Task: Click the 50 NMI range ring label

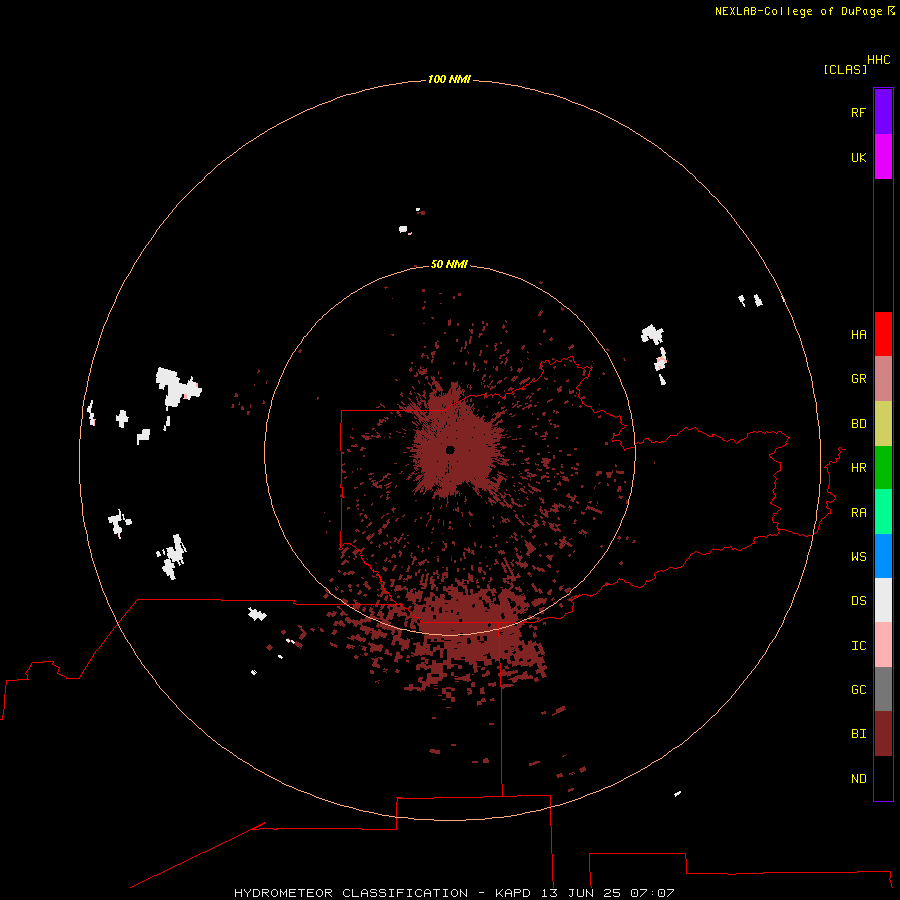Action: pyautogui.click(x=449, y=264)
